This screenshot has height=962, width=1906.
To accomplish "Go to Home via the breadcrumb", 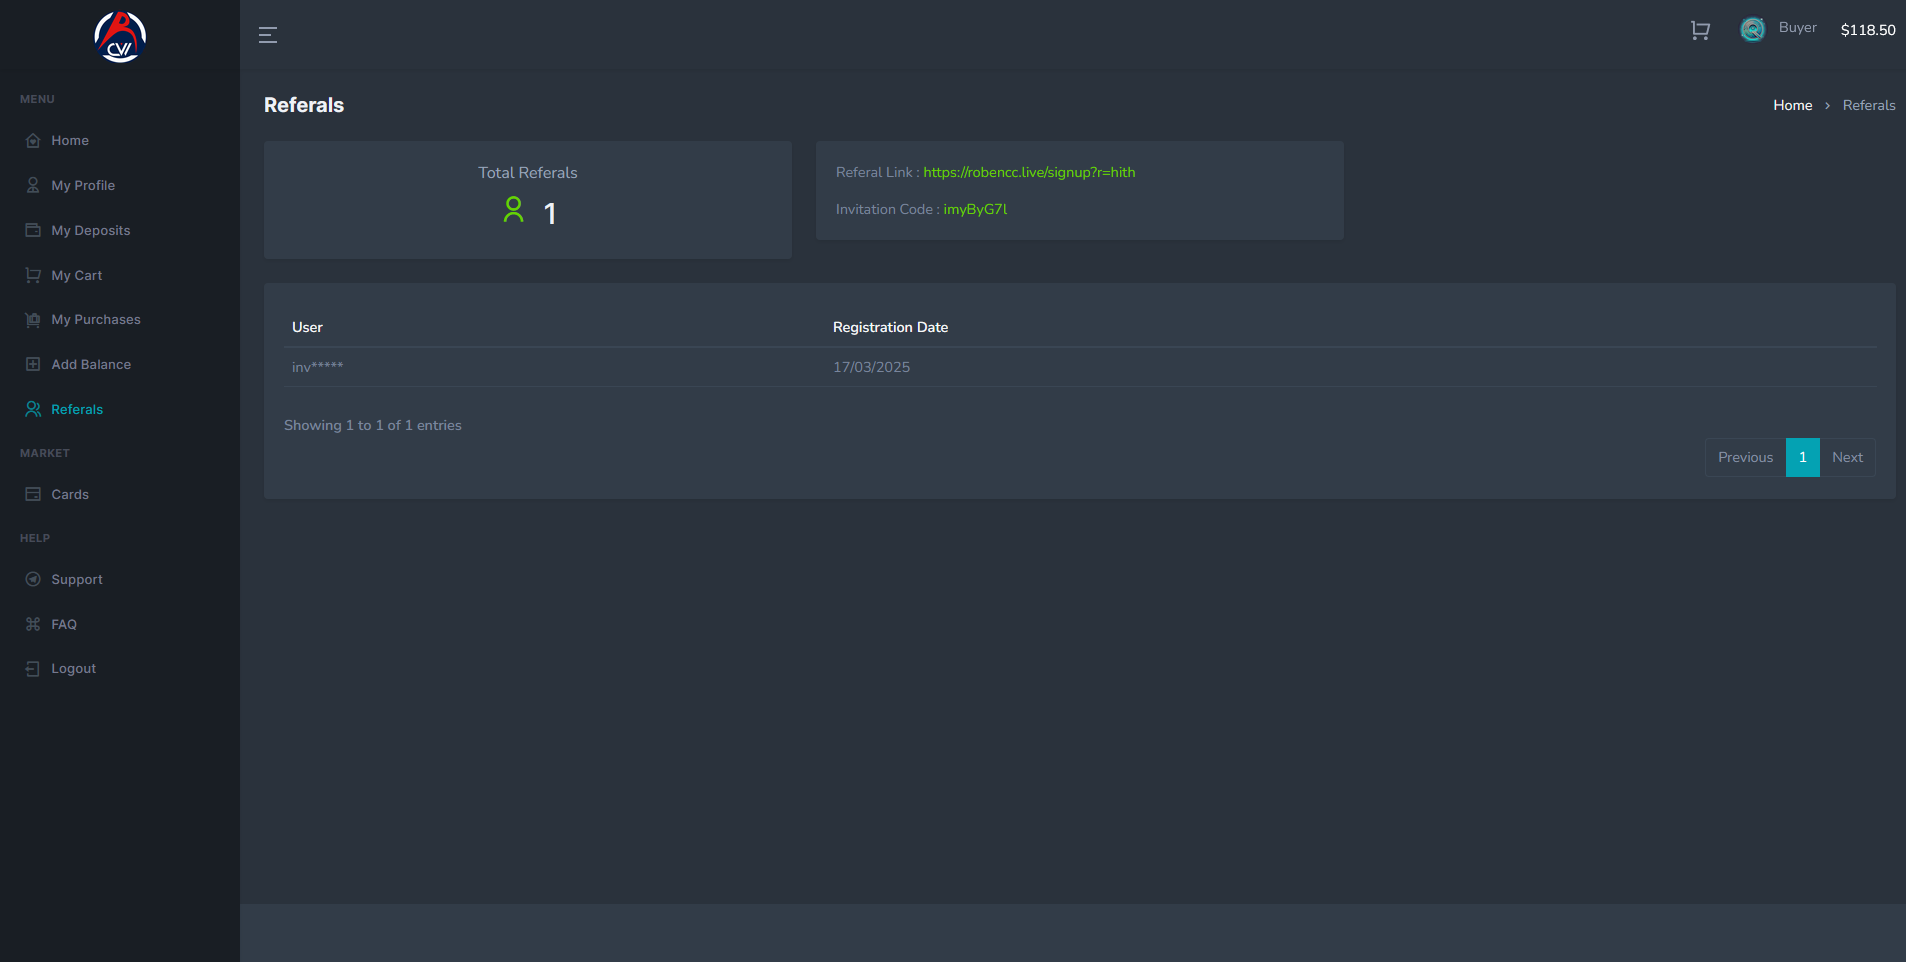I will (1793, 106).
